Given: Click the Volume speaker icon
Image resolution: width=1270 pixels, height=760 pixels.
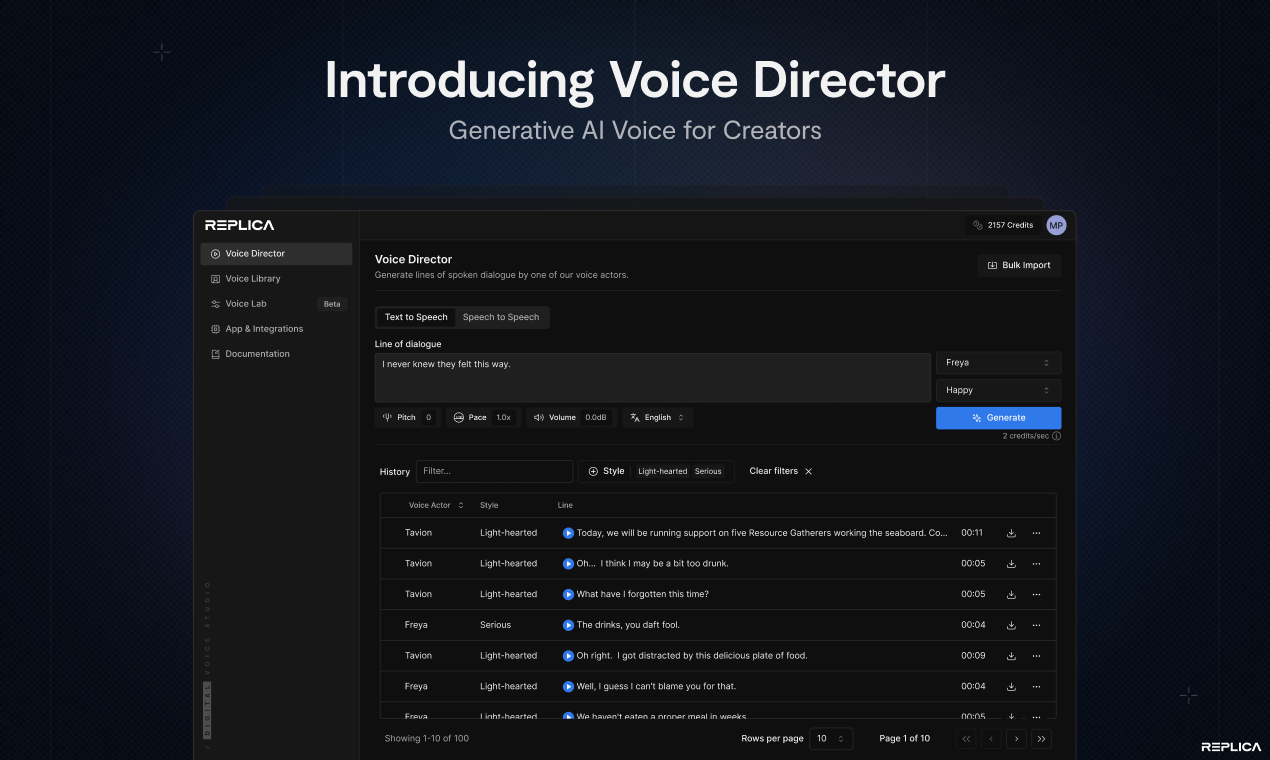Looking at the screenshot, I should pyautogui.click(x=537, y=417).
